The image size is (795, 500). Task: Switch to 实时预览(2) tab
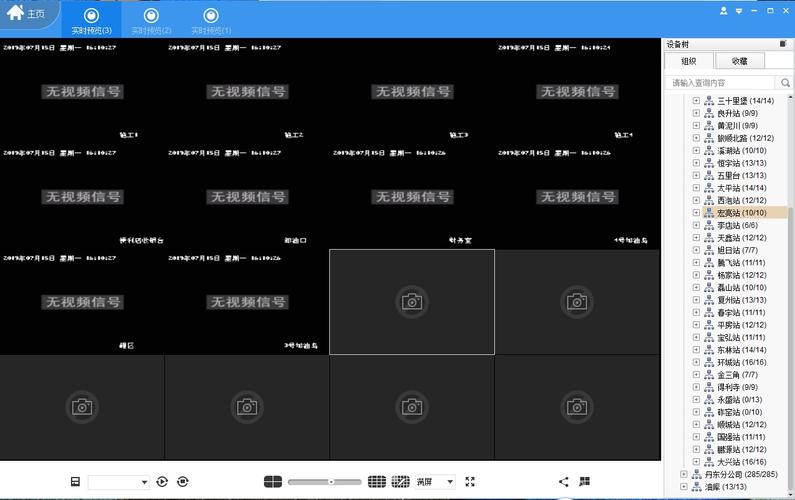(x=151, y=20)
